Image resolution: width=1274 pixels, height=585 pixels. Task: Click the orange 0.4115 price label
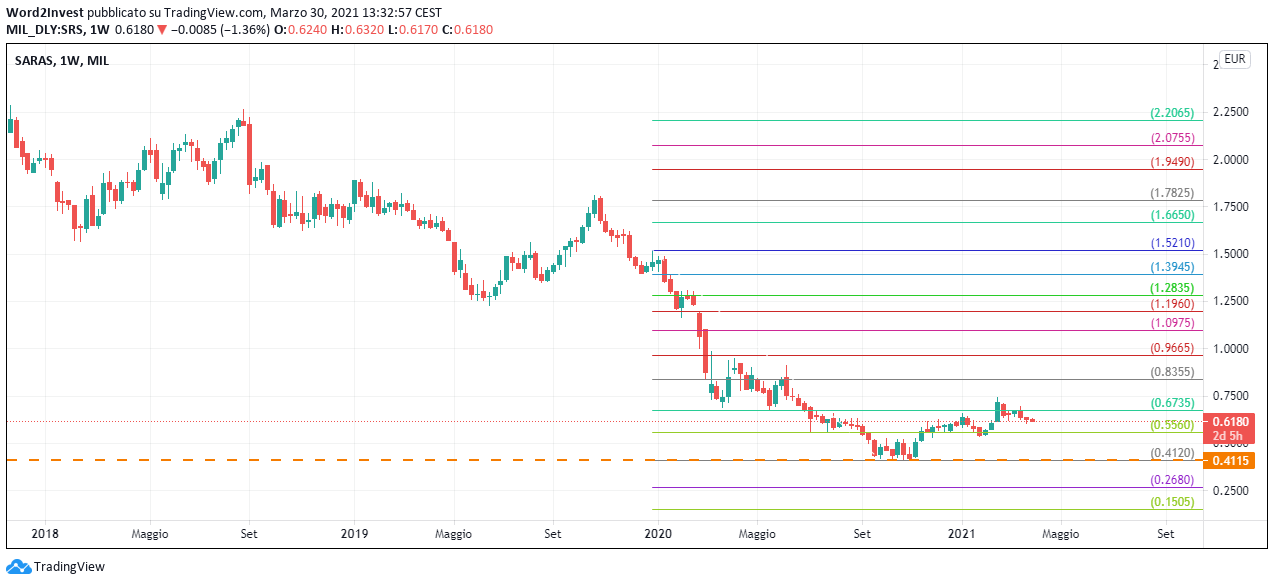1227,460
